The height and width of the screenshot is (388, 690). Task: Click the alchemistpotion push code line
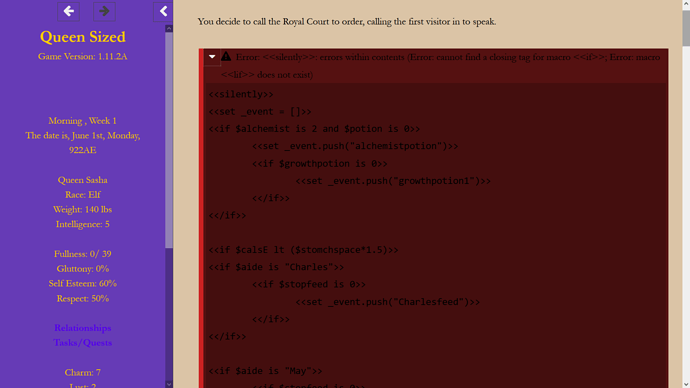coord(355,146)
